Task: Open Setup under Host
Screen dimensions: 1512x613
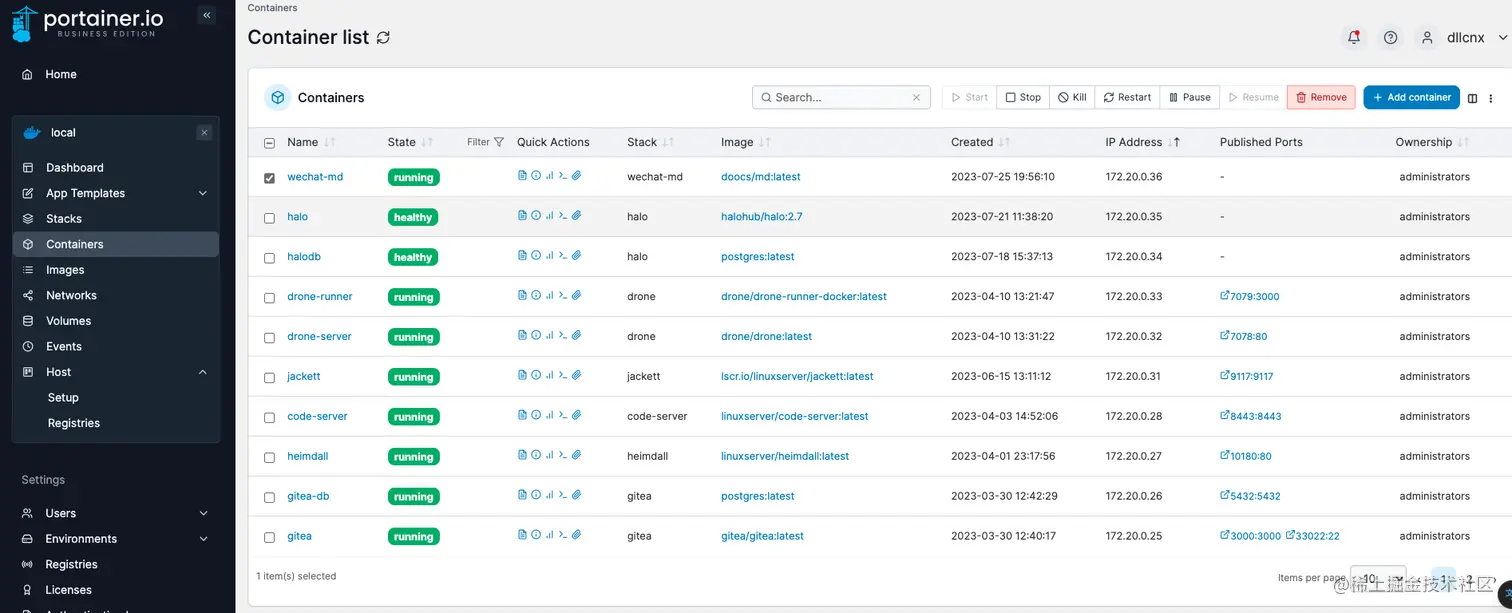Action: coord(63,397)
